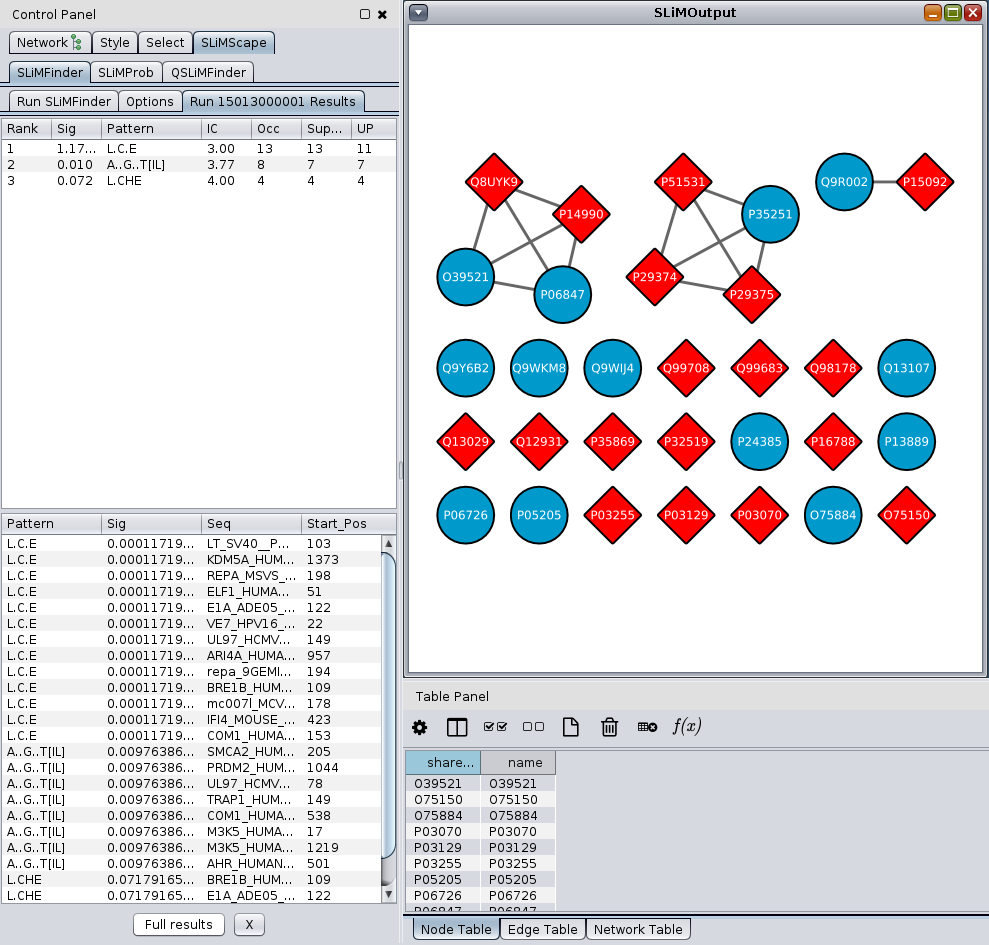Open the function builder f(x) icon
Image resolution: width=989 pixels, height=945 pixels.
pyautogui.click(x=687, y=726)
